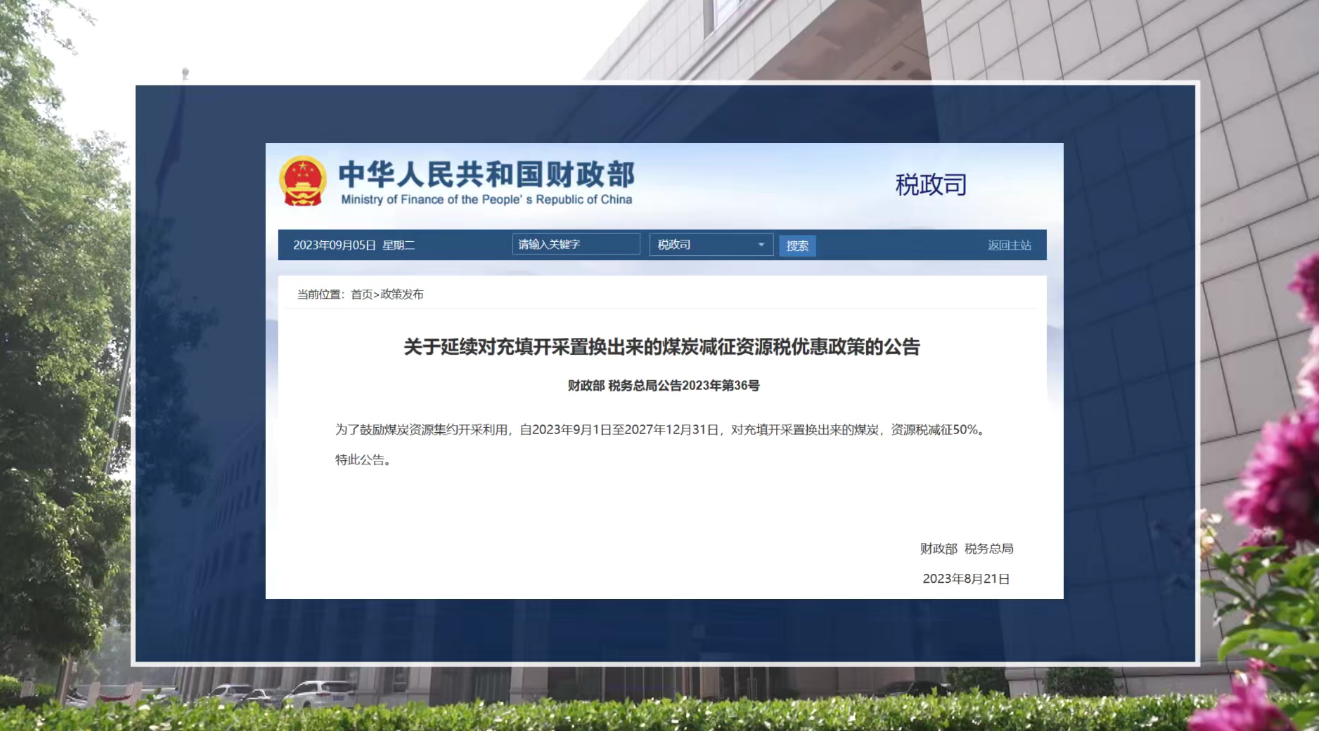Screen dimensions: 1319x731
Task: Click the 税政司 header label
Action: click(931, 185)
